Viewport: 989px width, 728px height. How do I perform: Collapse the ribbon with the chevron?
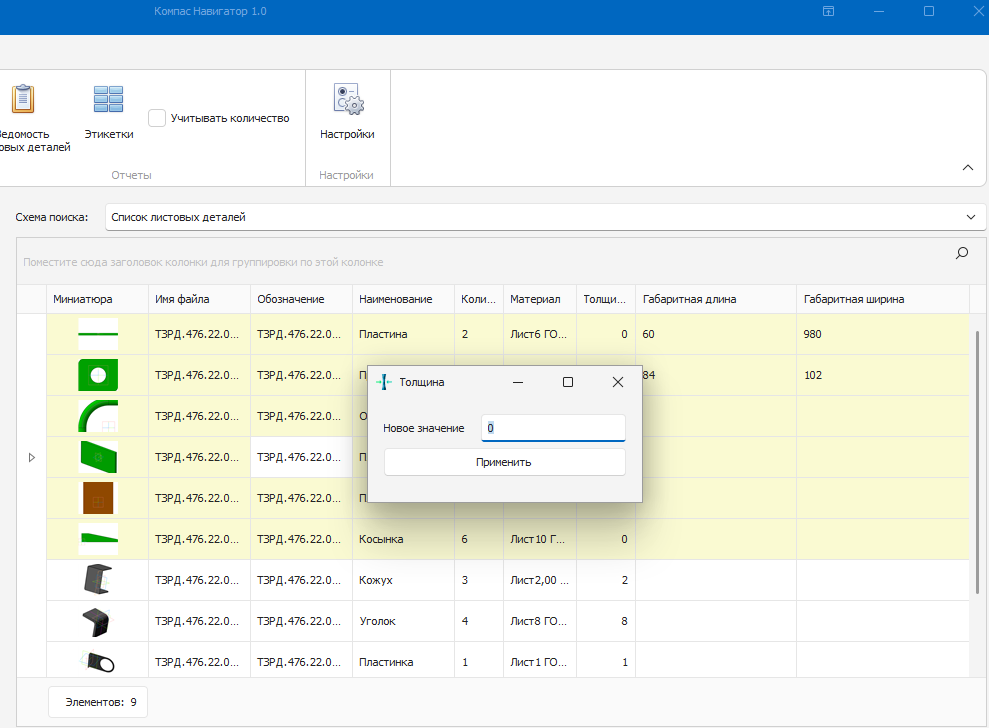[967, 168]
